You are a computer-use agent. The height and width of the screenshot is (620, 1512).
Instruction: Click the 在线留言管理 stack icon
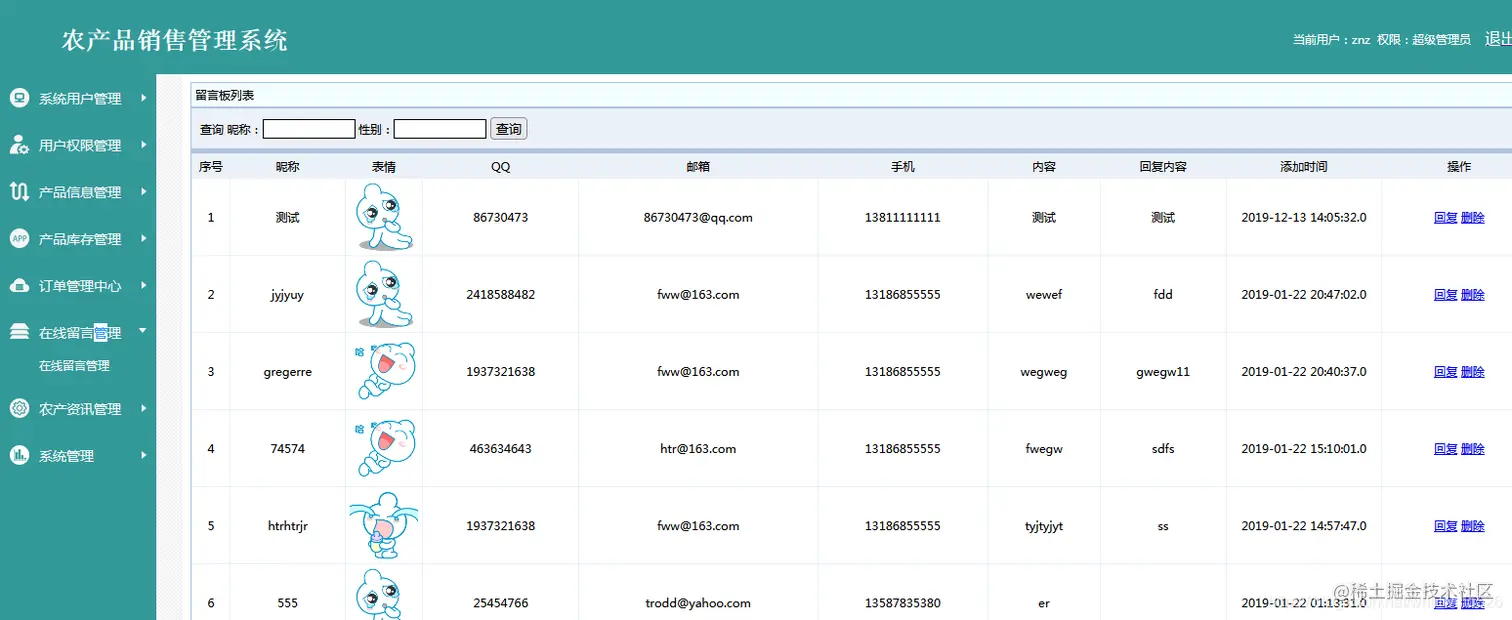pos(19,332)
